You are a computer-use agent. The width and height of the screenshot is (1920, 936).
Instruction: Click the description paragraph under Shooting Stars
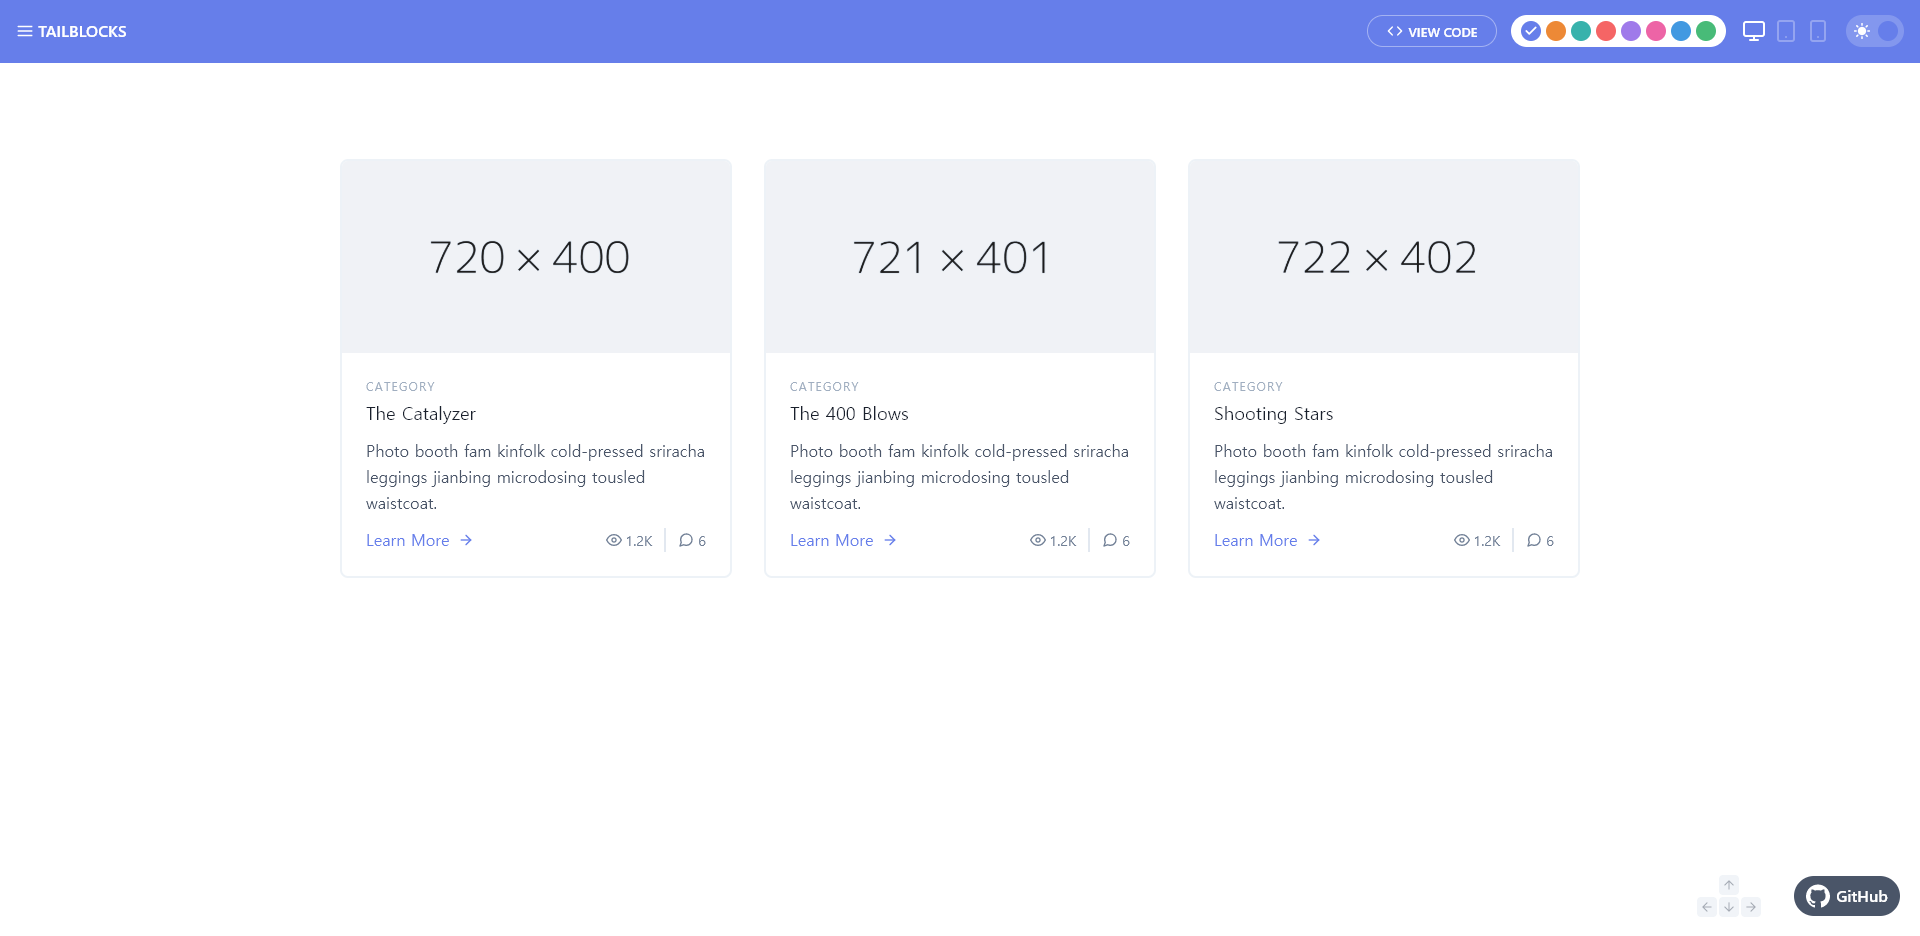pyautogui.click(x=1384, y=478)
